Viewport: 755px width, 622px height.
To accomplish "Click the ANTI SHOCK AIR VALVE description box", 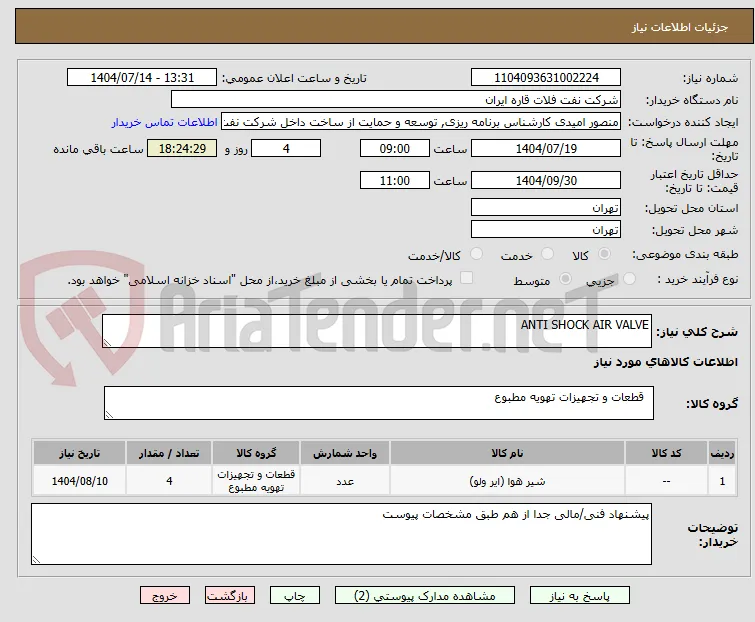I will (x=377, y=331).
